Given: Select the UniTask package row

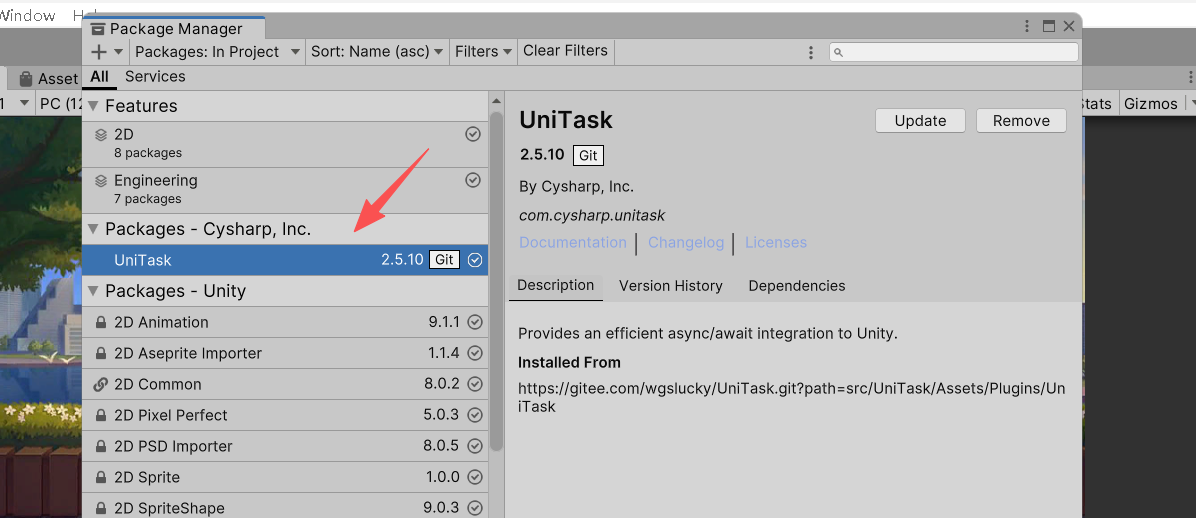Looking at the screenshot, I should 285,260.
